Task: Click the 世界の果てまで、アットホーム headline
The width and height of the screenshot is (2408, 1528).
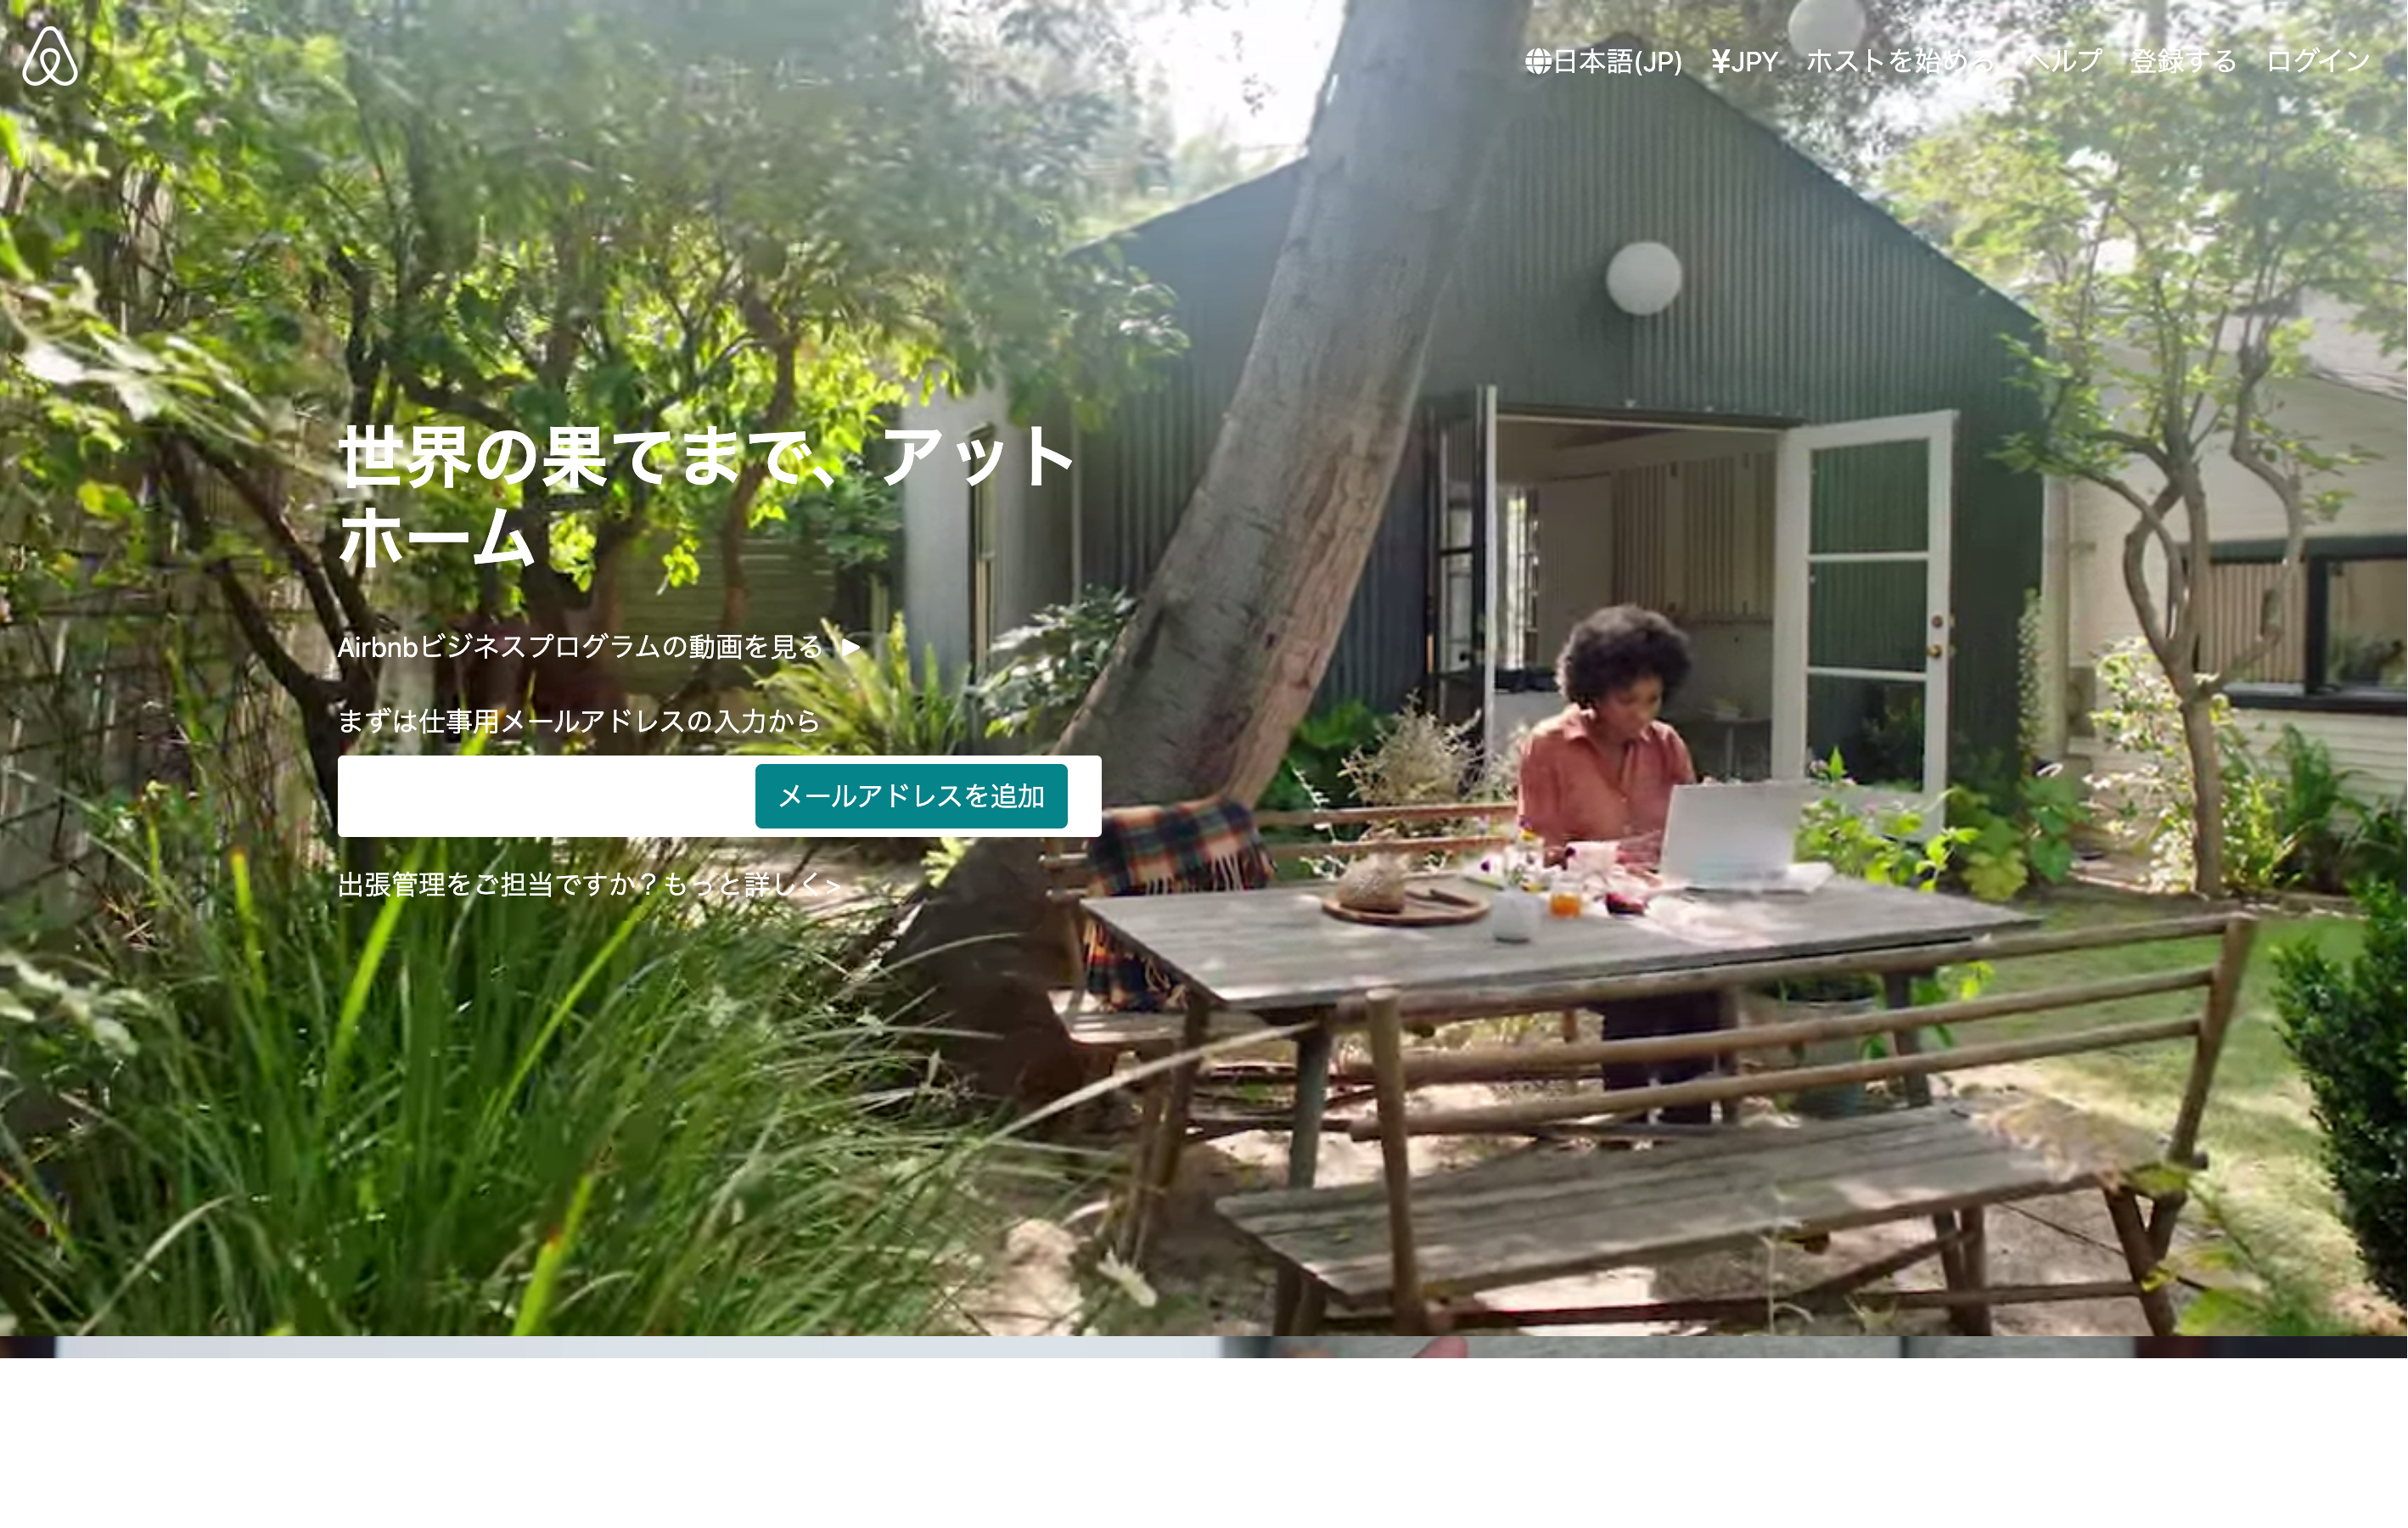Action: tap(707, 496)
